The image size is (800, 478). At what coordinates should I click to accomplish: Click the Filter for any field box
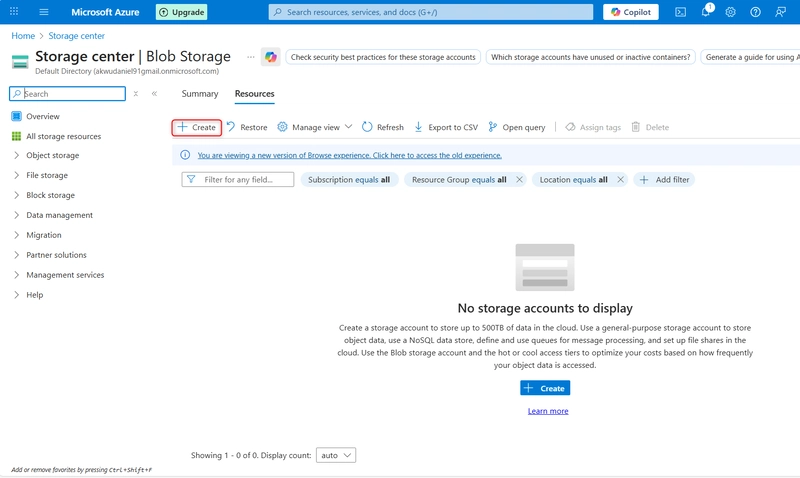[x=238, y=179]
